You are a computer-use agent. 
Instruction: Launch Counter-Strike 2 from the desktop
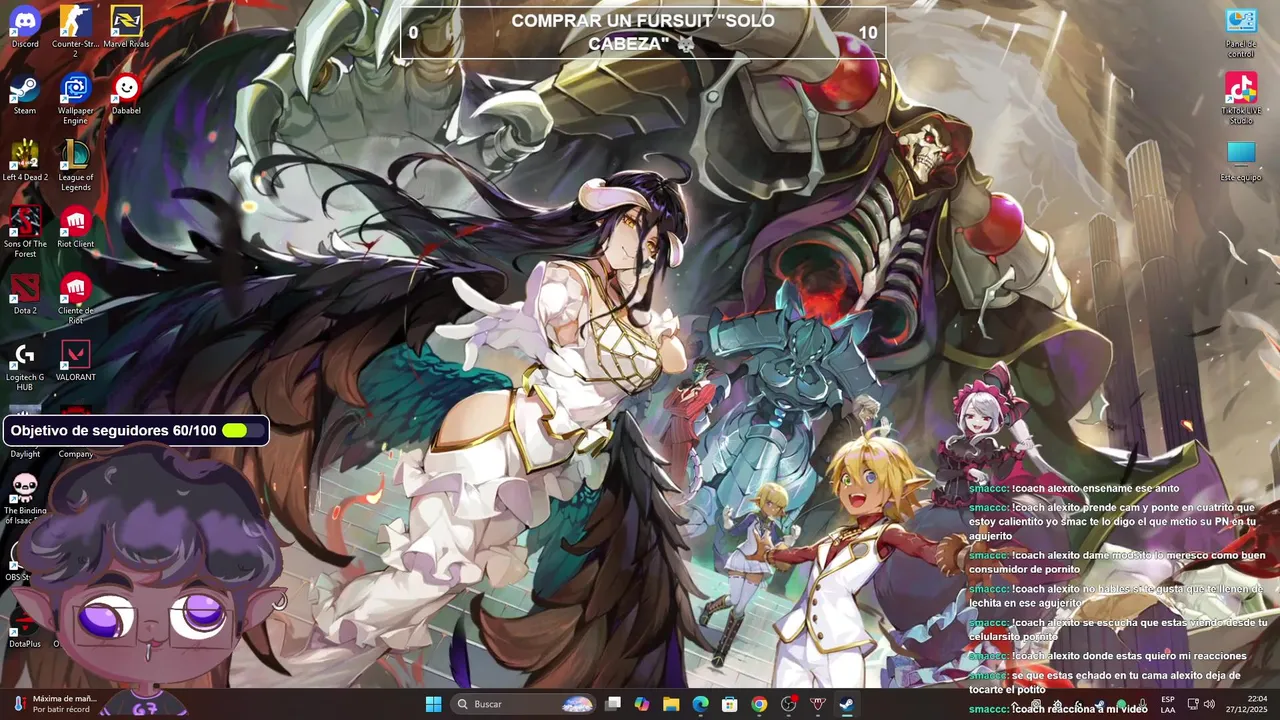(75, 31)
